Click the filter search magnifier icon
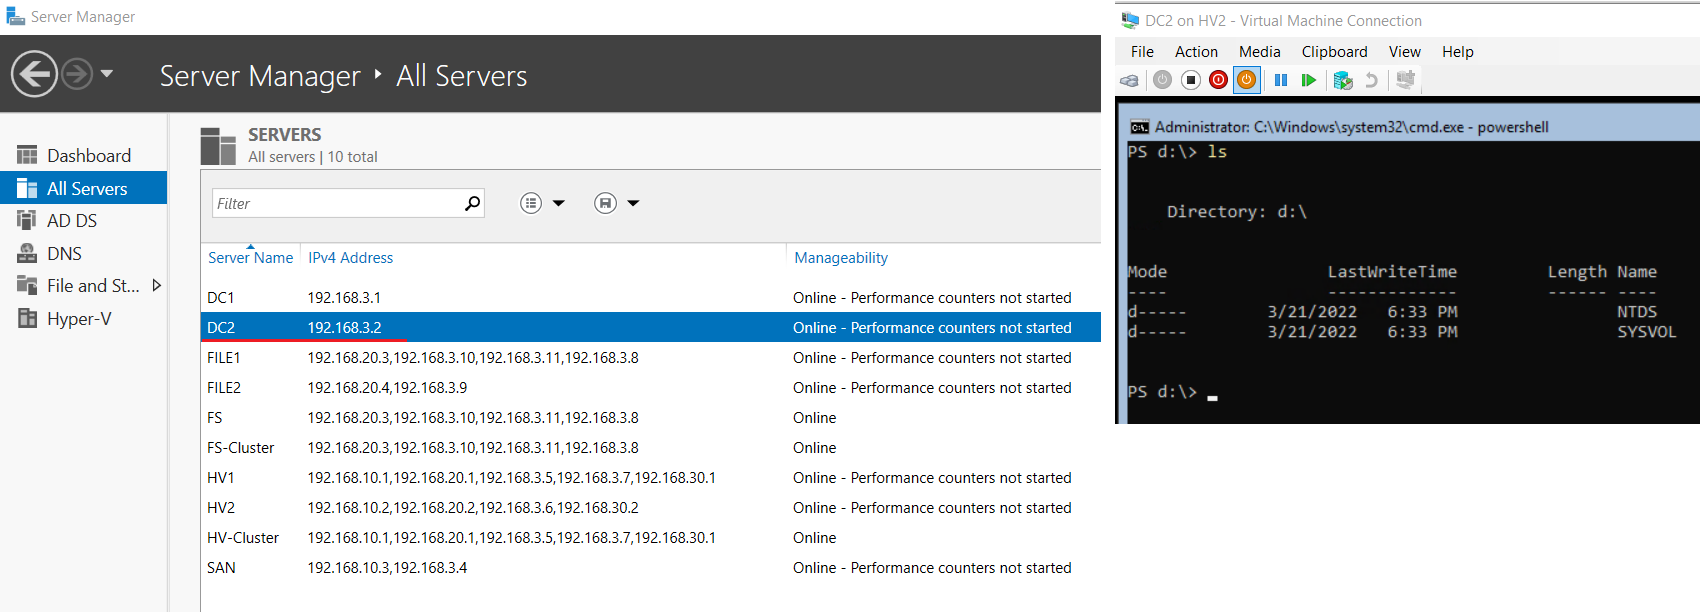The height and width of the screenshot is (612, 1700). tap(472, 203)
